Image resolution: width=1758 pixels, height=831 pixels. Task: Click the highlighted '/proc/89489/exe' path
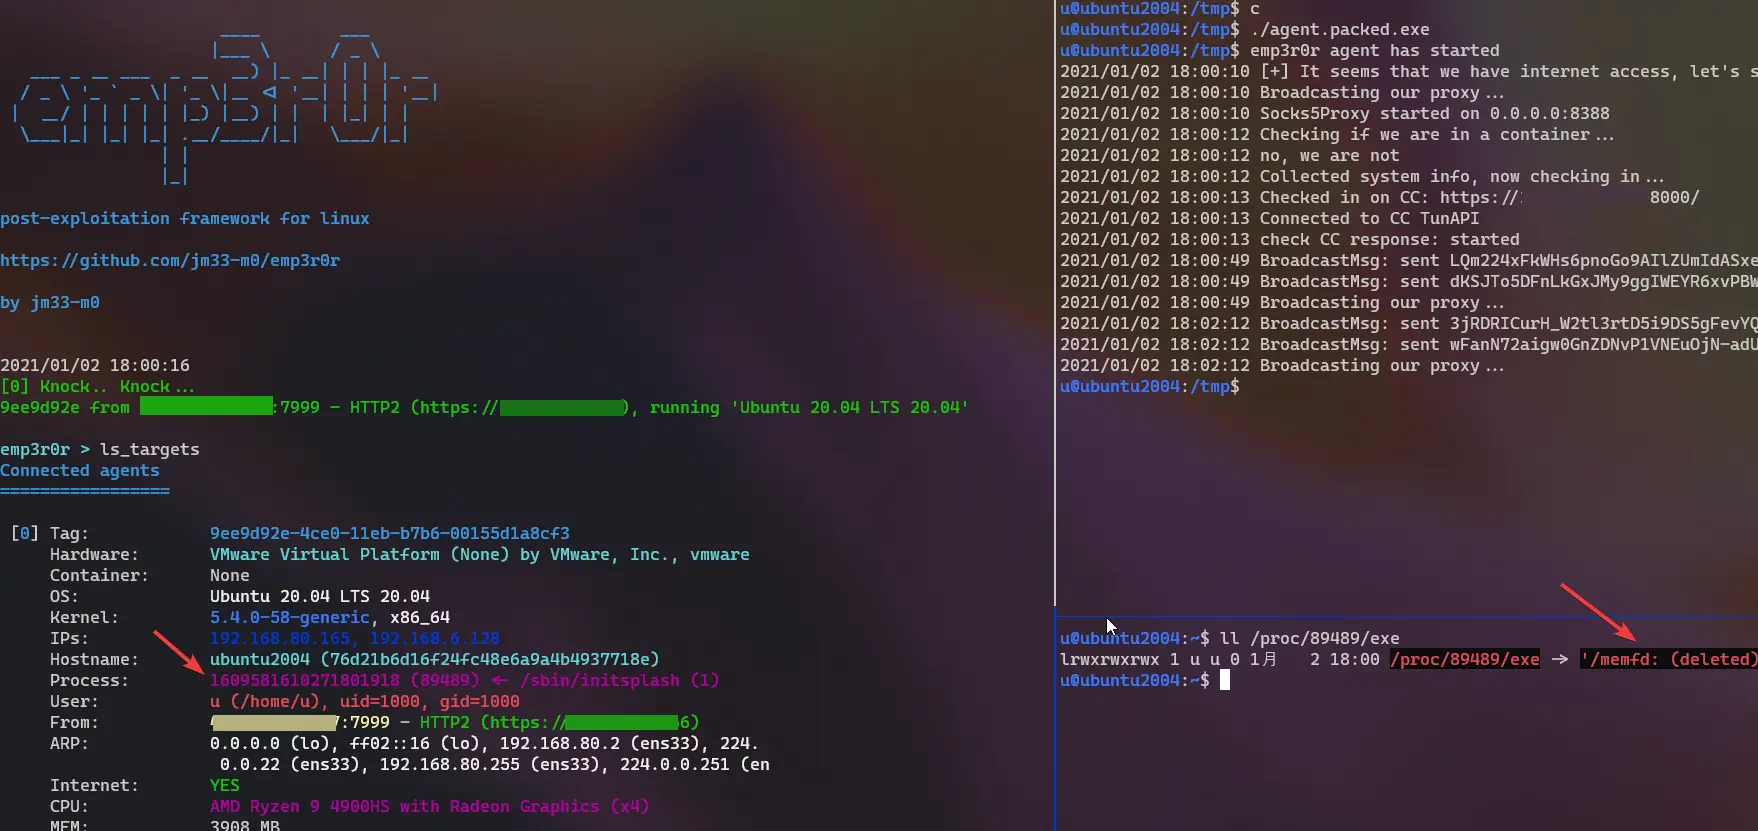(1465, 659)
